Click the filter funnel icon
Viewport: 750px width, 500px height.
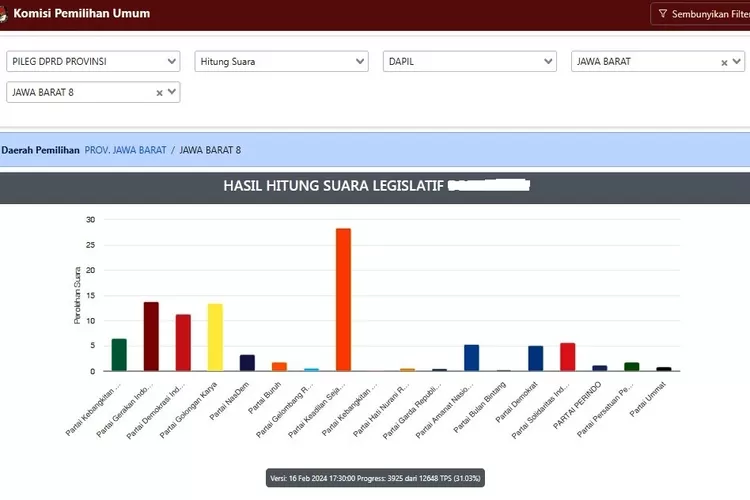tap(662, 13)
